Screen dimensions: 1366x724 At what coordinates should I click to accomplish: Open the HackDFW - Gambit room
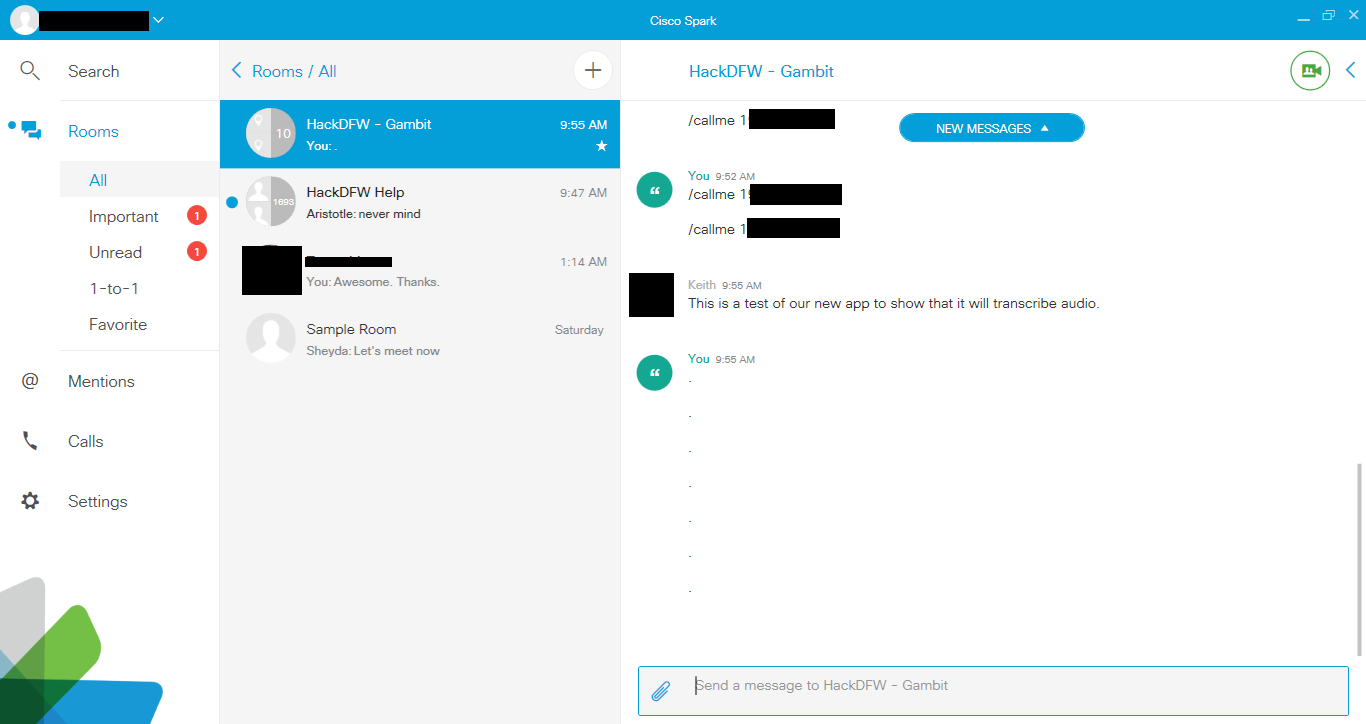420,134
